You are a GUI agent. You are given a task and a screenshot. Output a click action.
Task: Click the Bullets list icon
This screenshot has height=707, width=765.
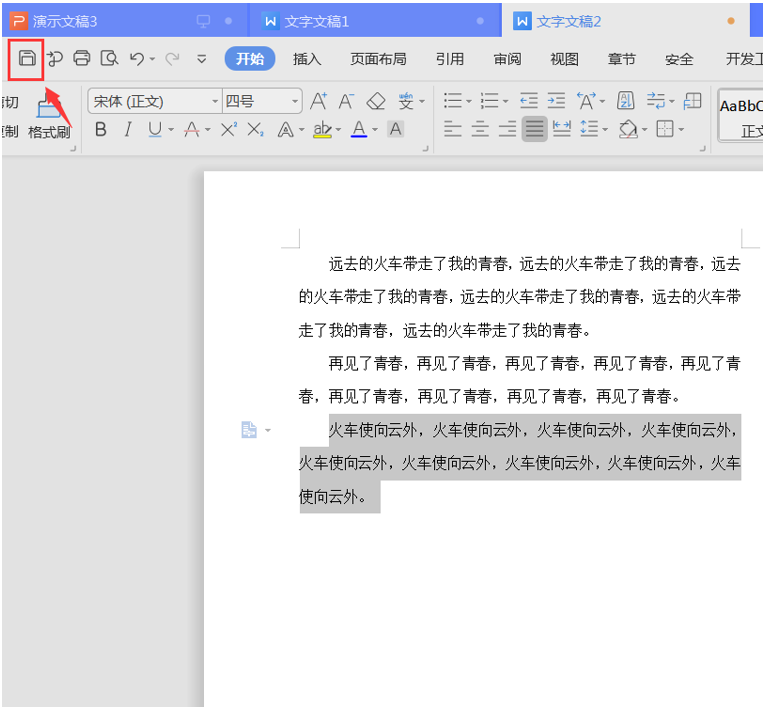tap(453, 101)
